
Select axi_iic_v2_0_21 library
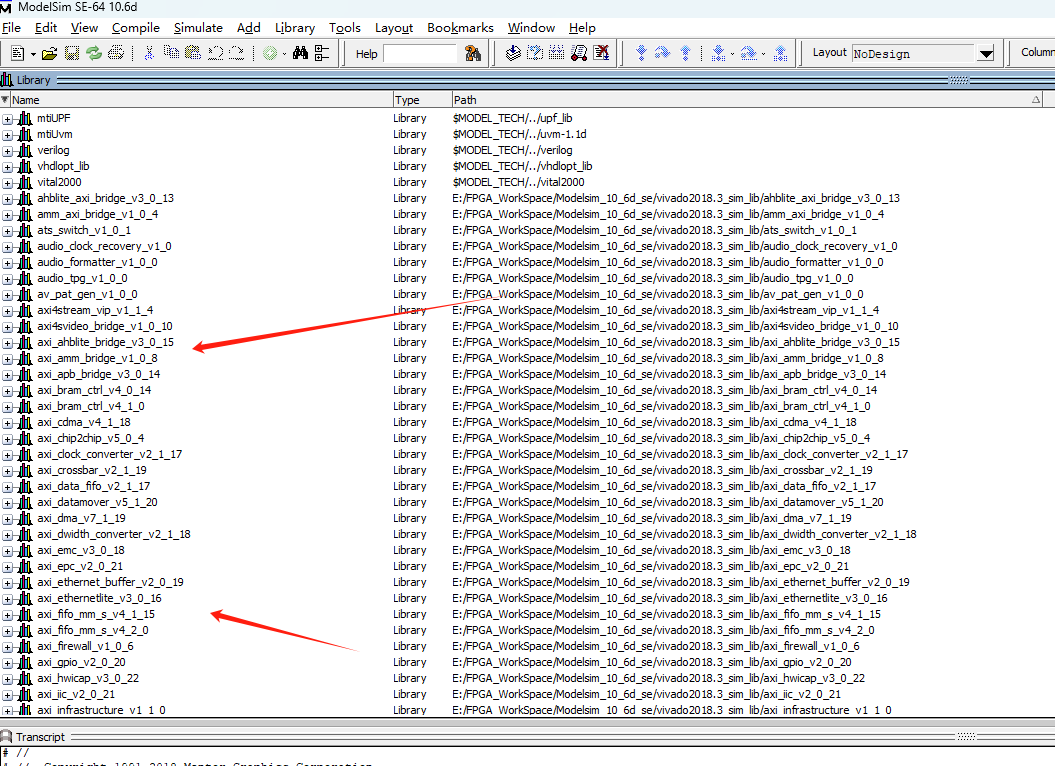(x=76, y=695)
